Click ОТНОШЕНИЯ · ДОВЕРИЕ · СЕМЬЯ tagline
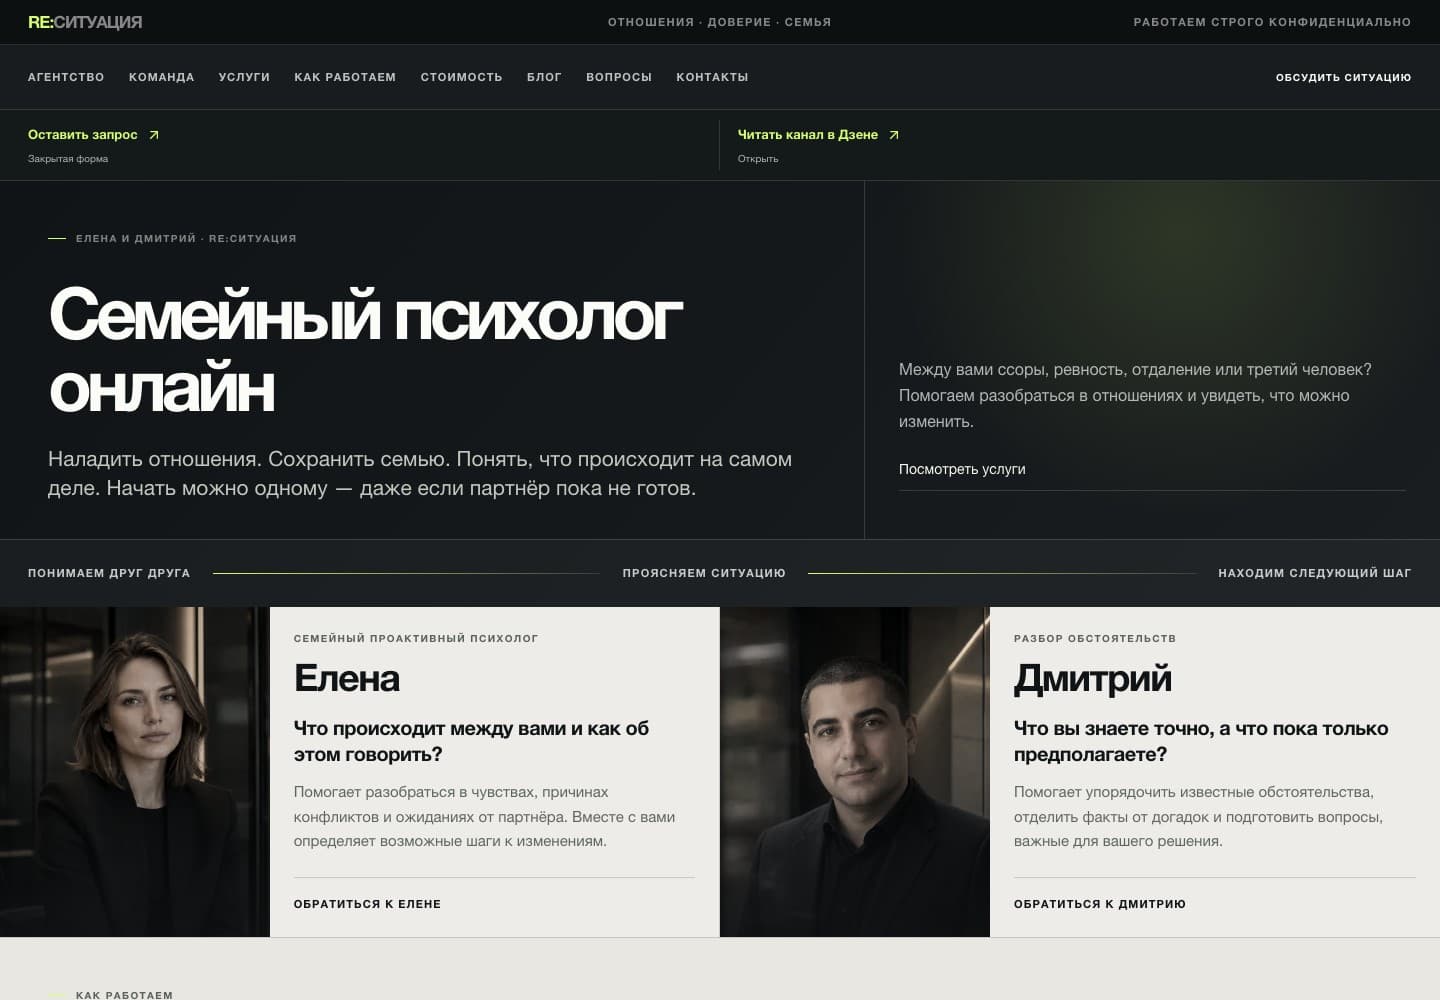 pyautogui.click(x=720, y=22)
